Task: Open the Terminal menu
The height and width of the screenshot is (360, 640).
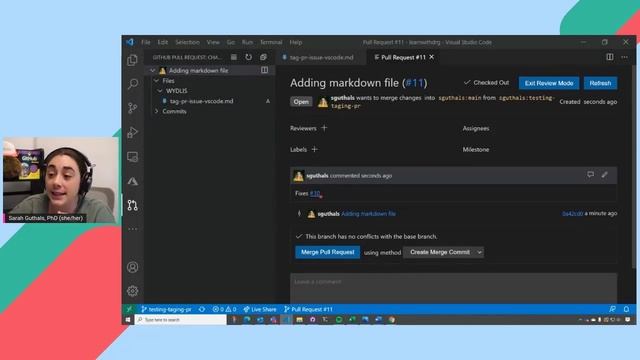Action: pos(271,42)
